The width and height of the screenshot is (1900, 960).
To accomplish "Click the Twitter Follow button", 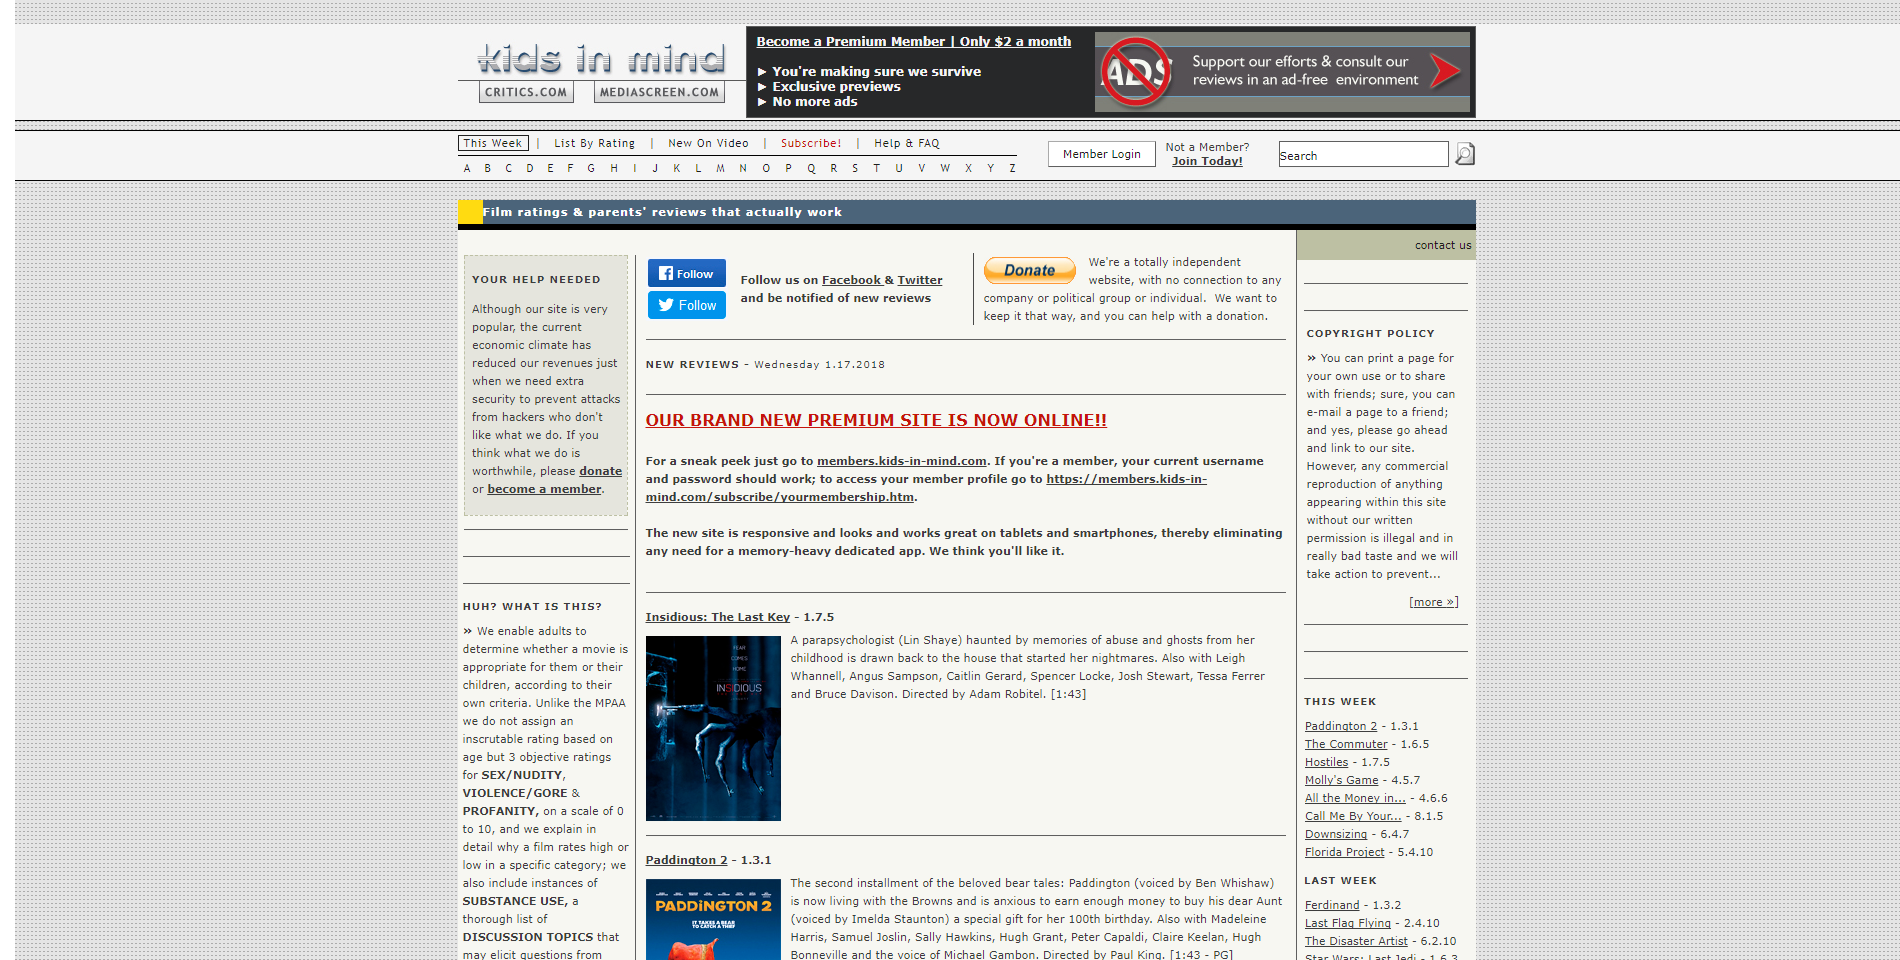I will point(686,305).
